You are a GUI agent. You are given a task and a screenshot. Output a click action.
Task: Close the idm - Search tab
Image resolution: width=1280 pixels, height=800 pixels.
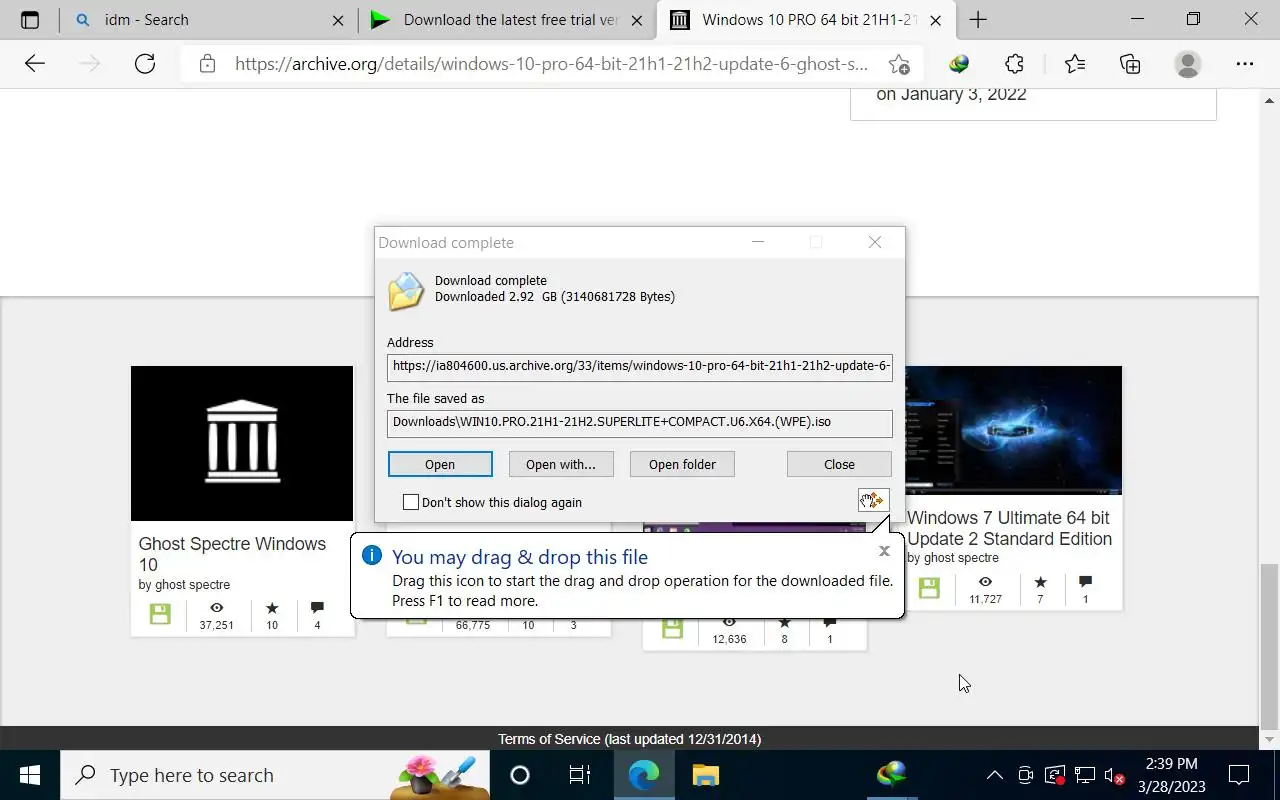point(338,20)
